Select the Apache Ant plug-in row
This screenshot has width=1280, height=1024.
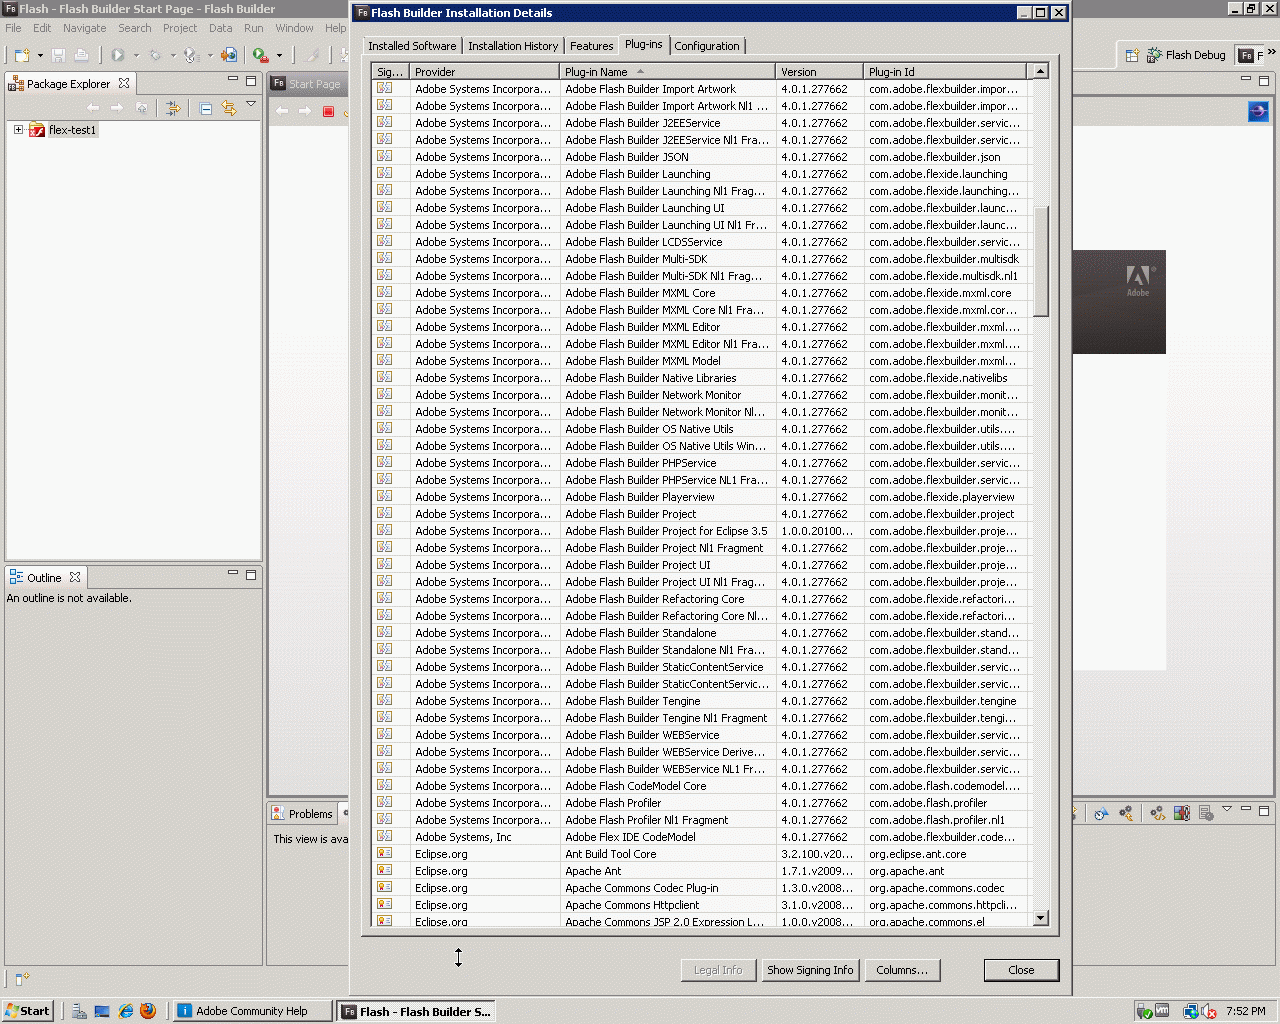701,871
